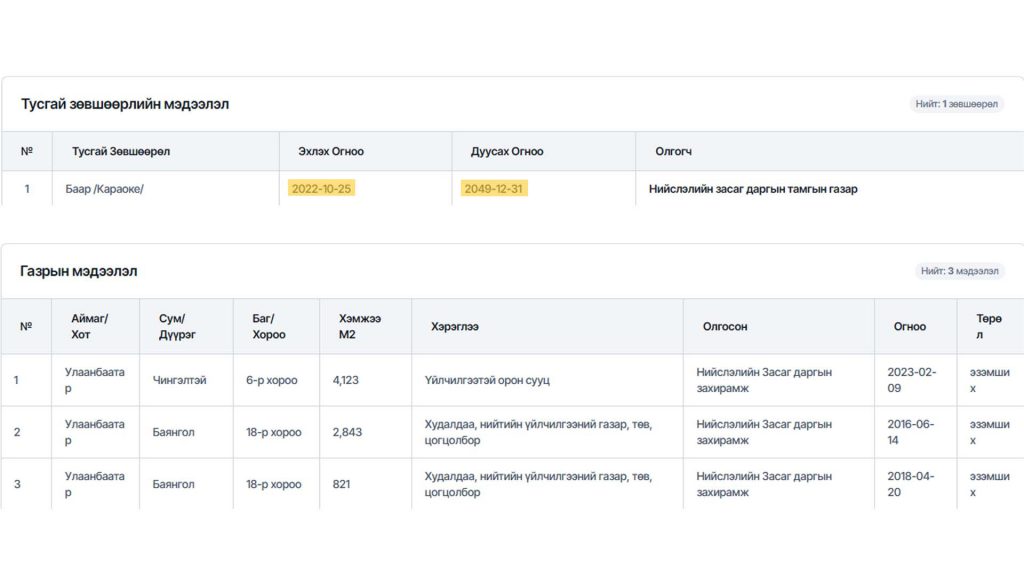The image size is (1024, 576).
Task: Open issuer "Нийслэлийн засаг даргын тамгын газар"
Action: [752, 189]
